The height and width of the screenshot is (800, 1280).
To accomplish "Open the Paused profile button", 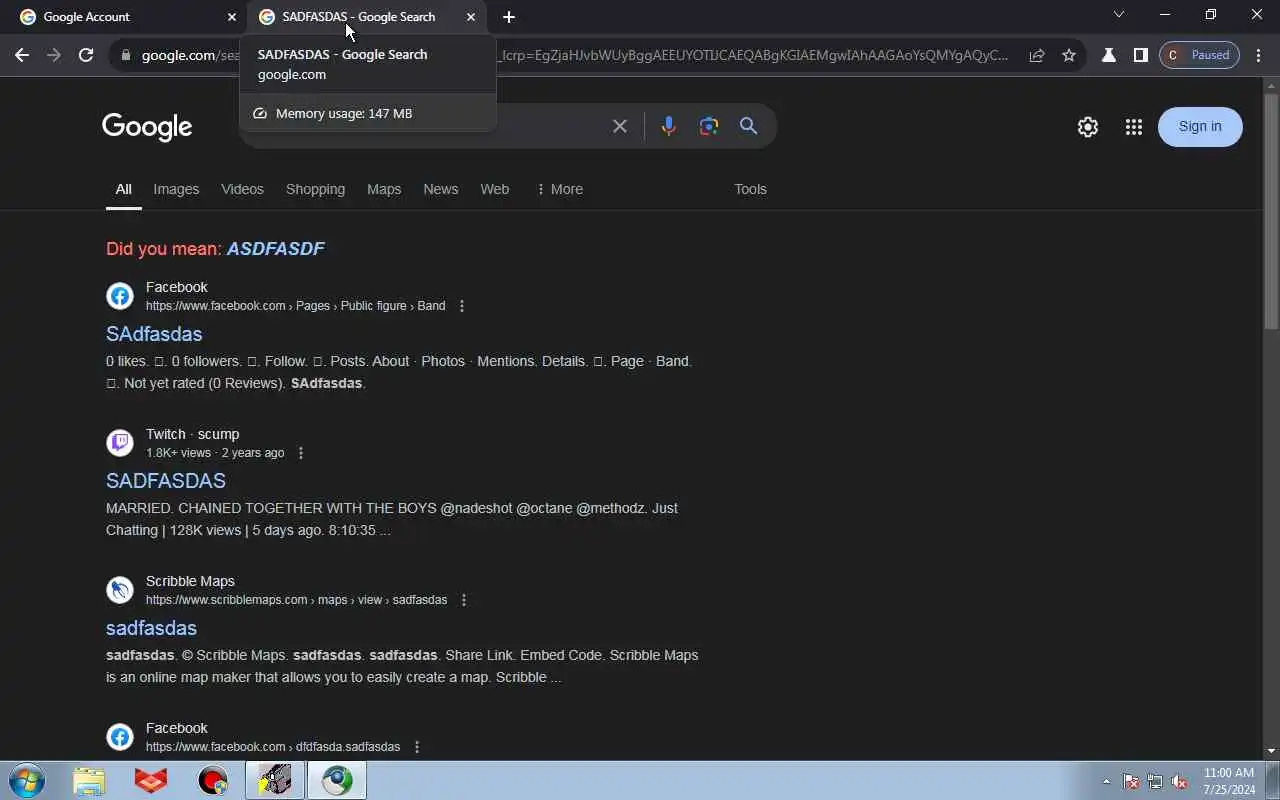I will [x=1199, y=55].
